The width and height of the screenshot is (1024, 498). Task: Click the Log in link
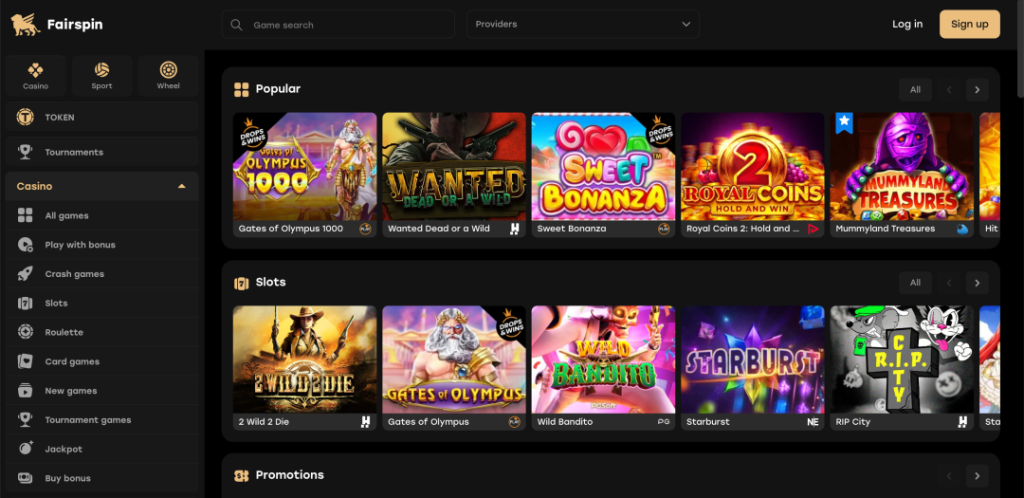pyautogui.click(x=907, y=24)
